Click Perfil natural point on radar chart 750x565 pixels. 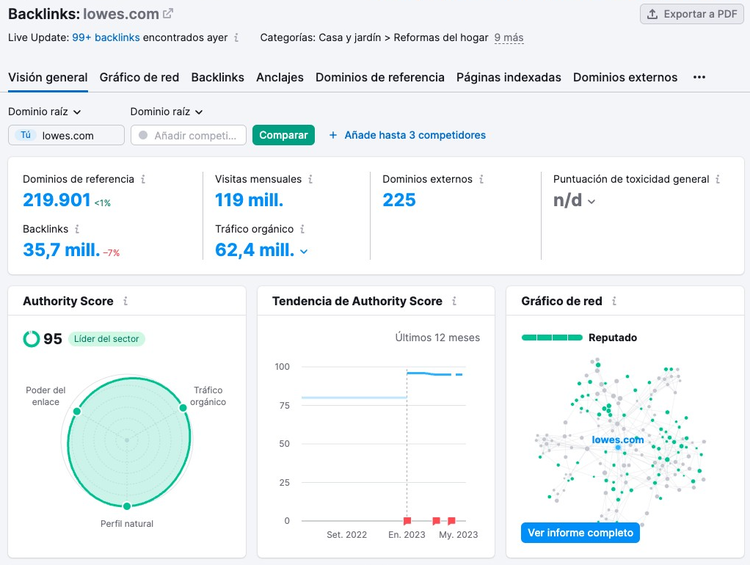pos(127,506)
